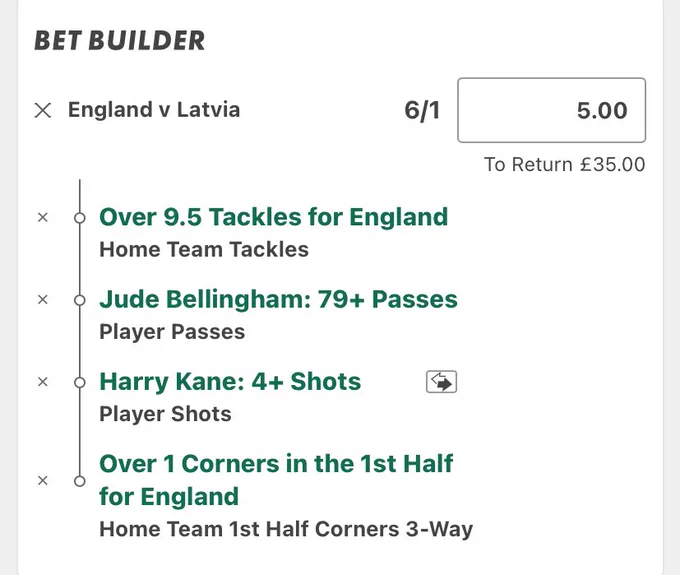680x575 pixels.
Task: Open Over 9.5 Tackles for England
Action: click(x=274, y=217)
